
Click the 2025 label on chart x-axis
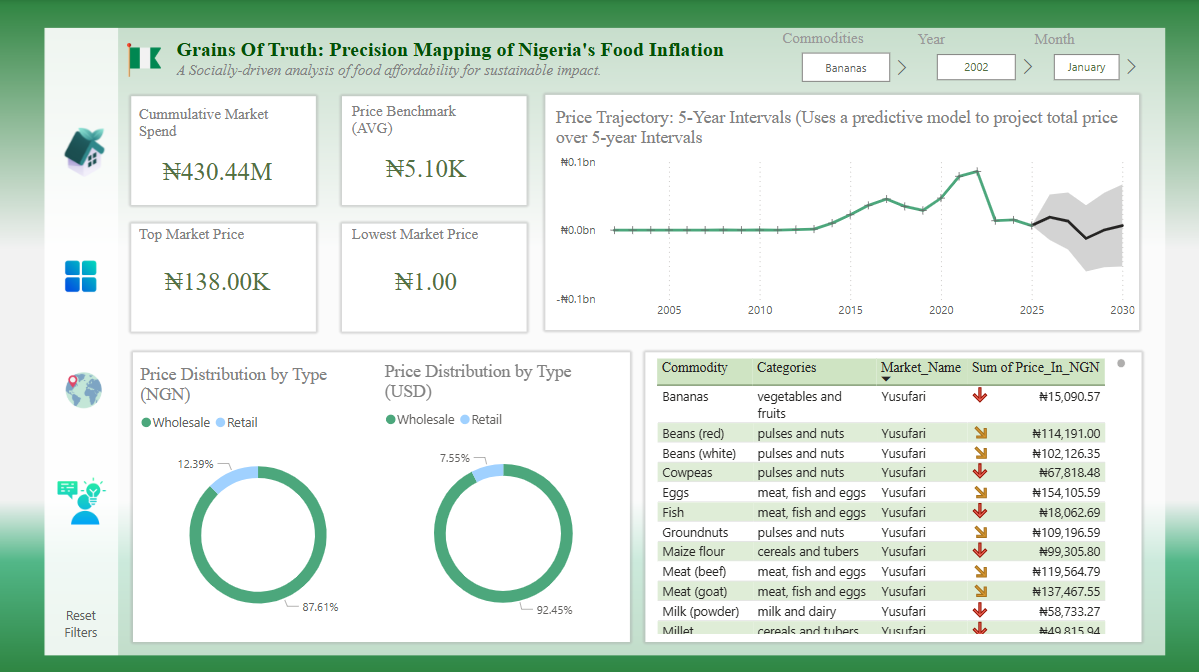tap(1032, 310)
